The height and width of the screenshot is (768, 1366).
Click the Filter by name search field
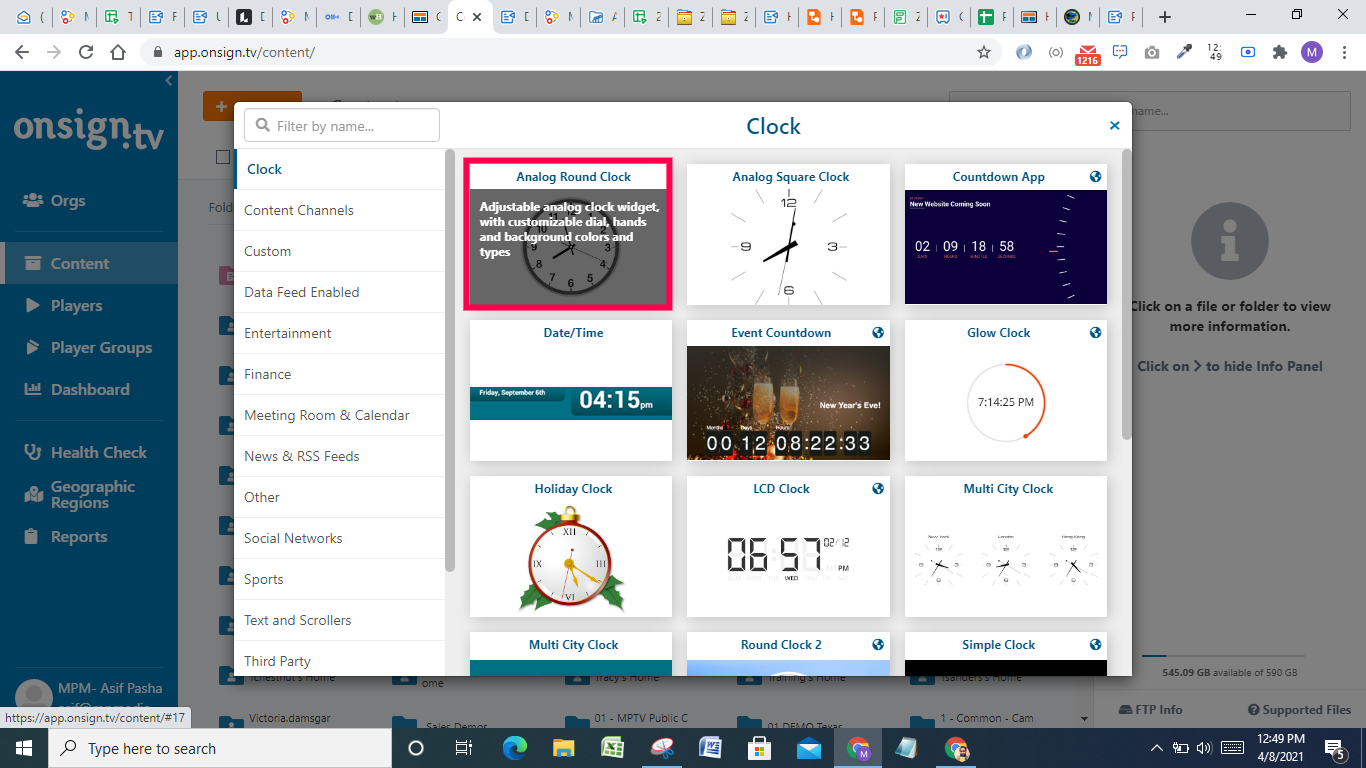tap(342, 125)
